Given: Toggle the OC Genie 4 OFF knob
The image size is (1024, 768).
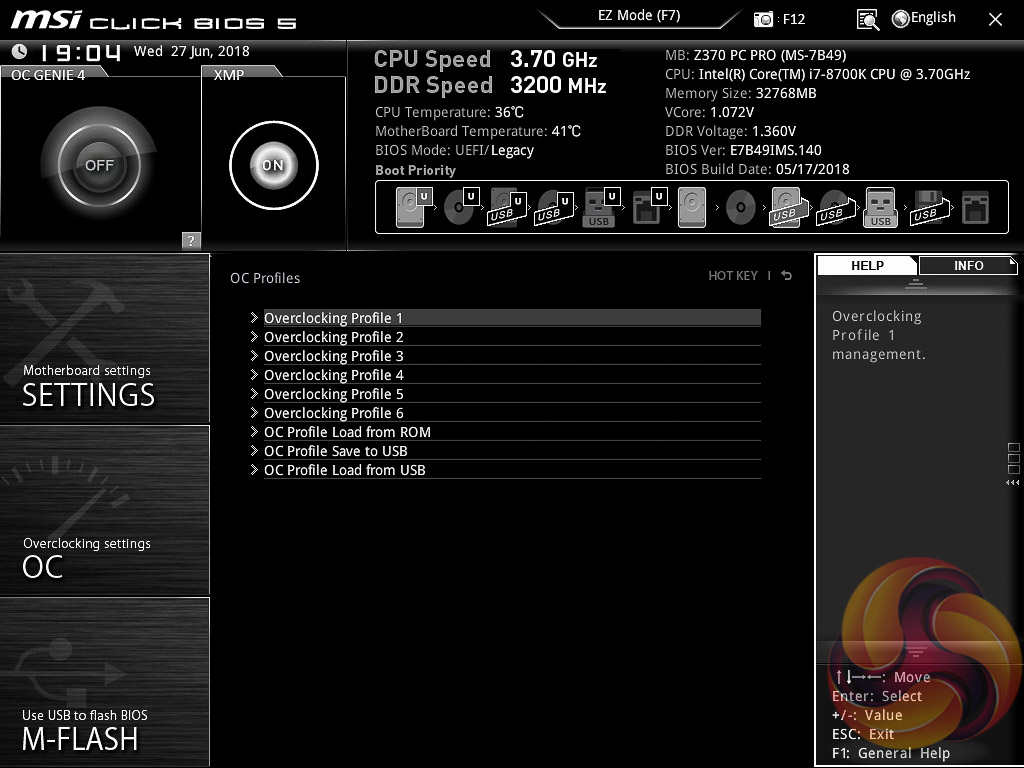Looking at the screenshot, I should coord(99,165).
